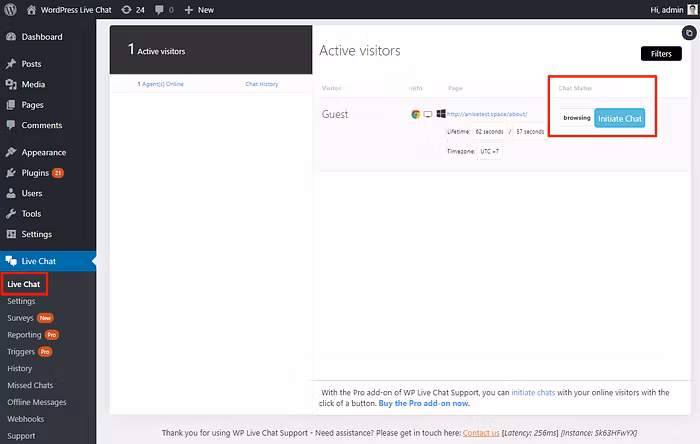Expand the Plugins sidebar menu
700x444 pixels.
click(x=35, y=172)
